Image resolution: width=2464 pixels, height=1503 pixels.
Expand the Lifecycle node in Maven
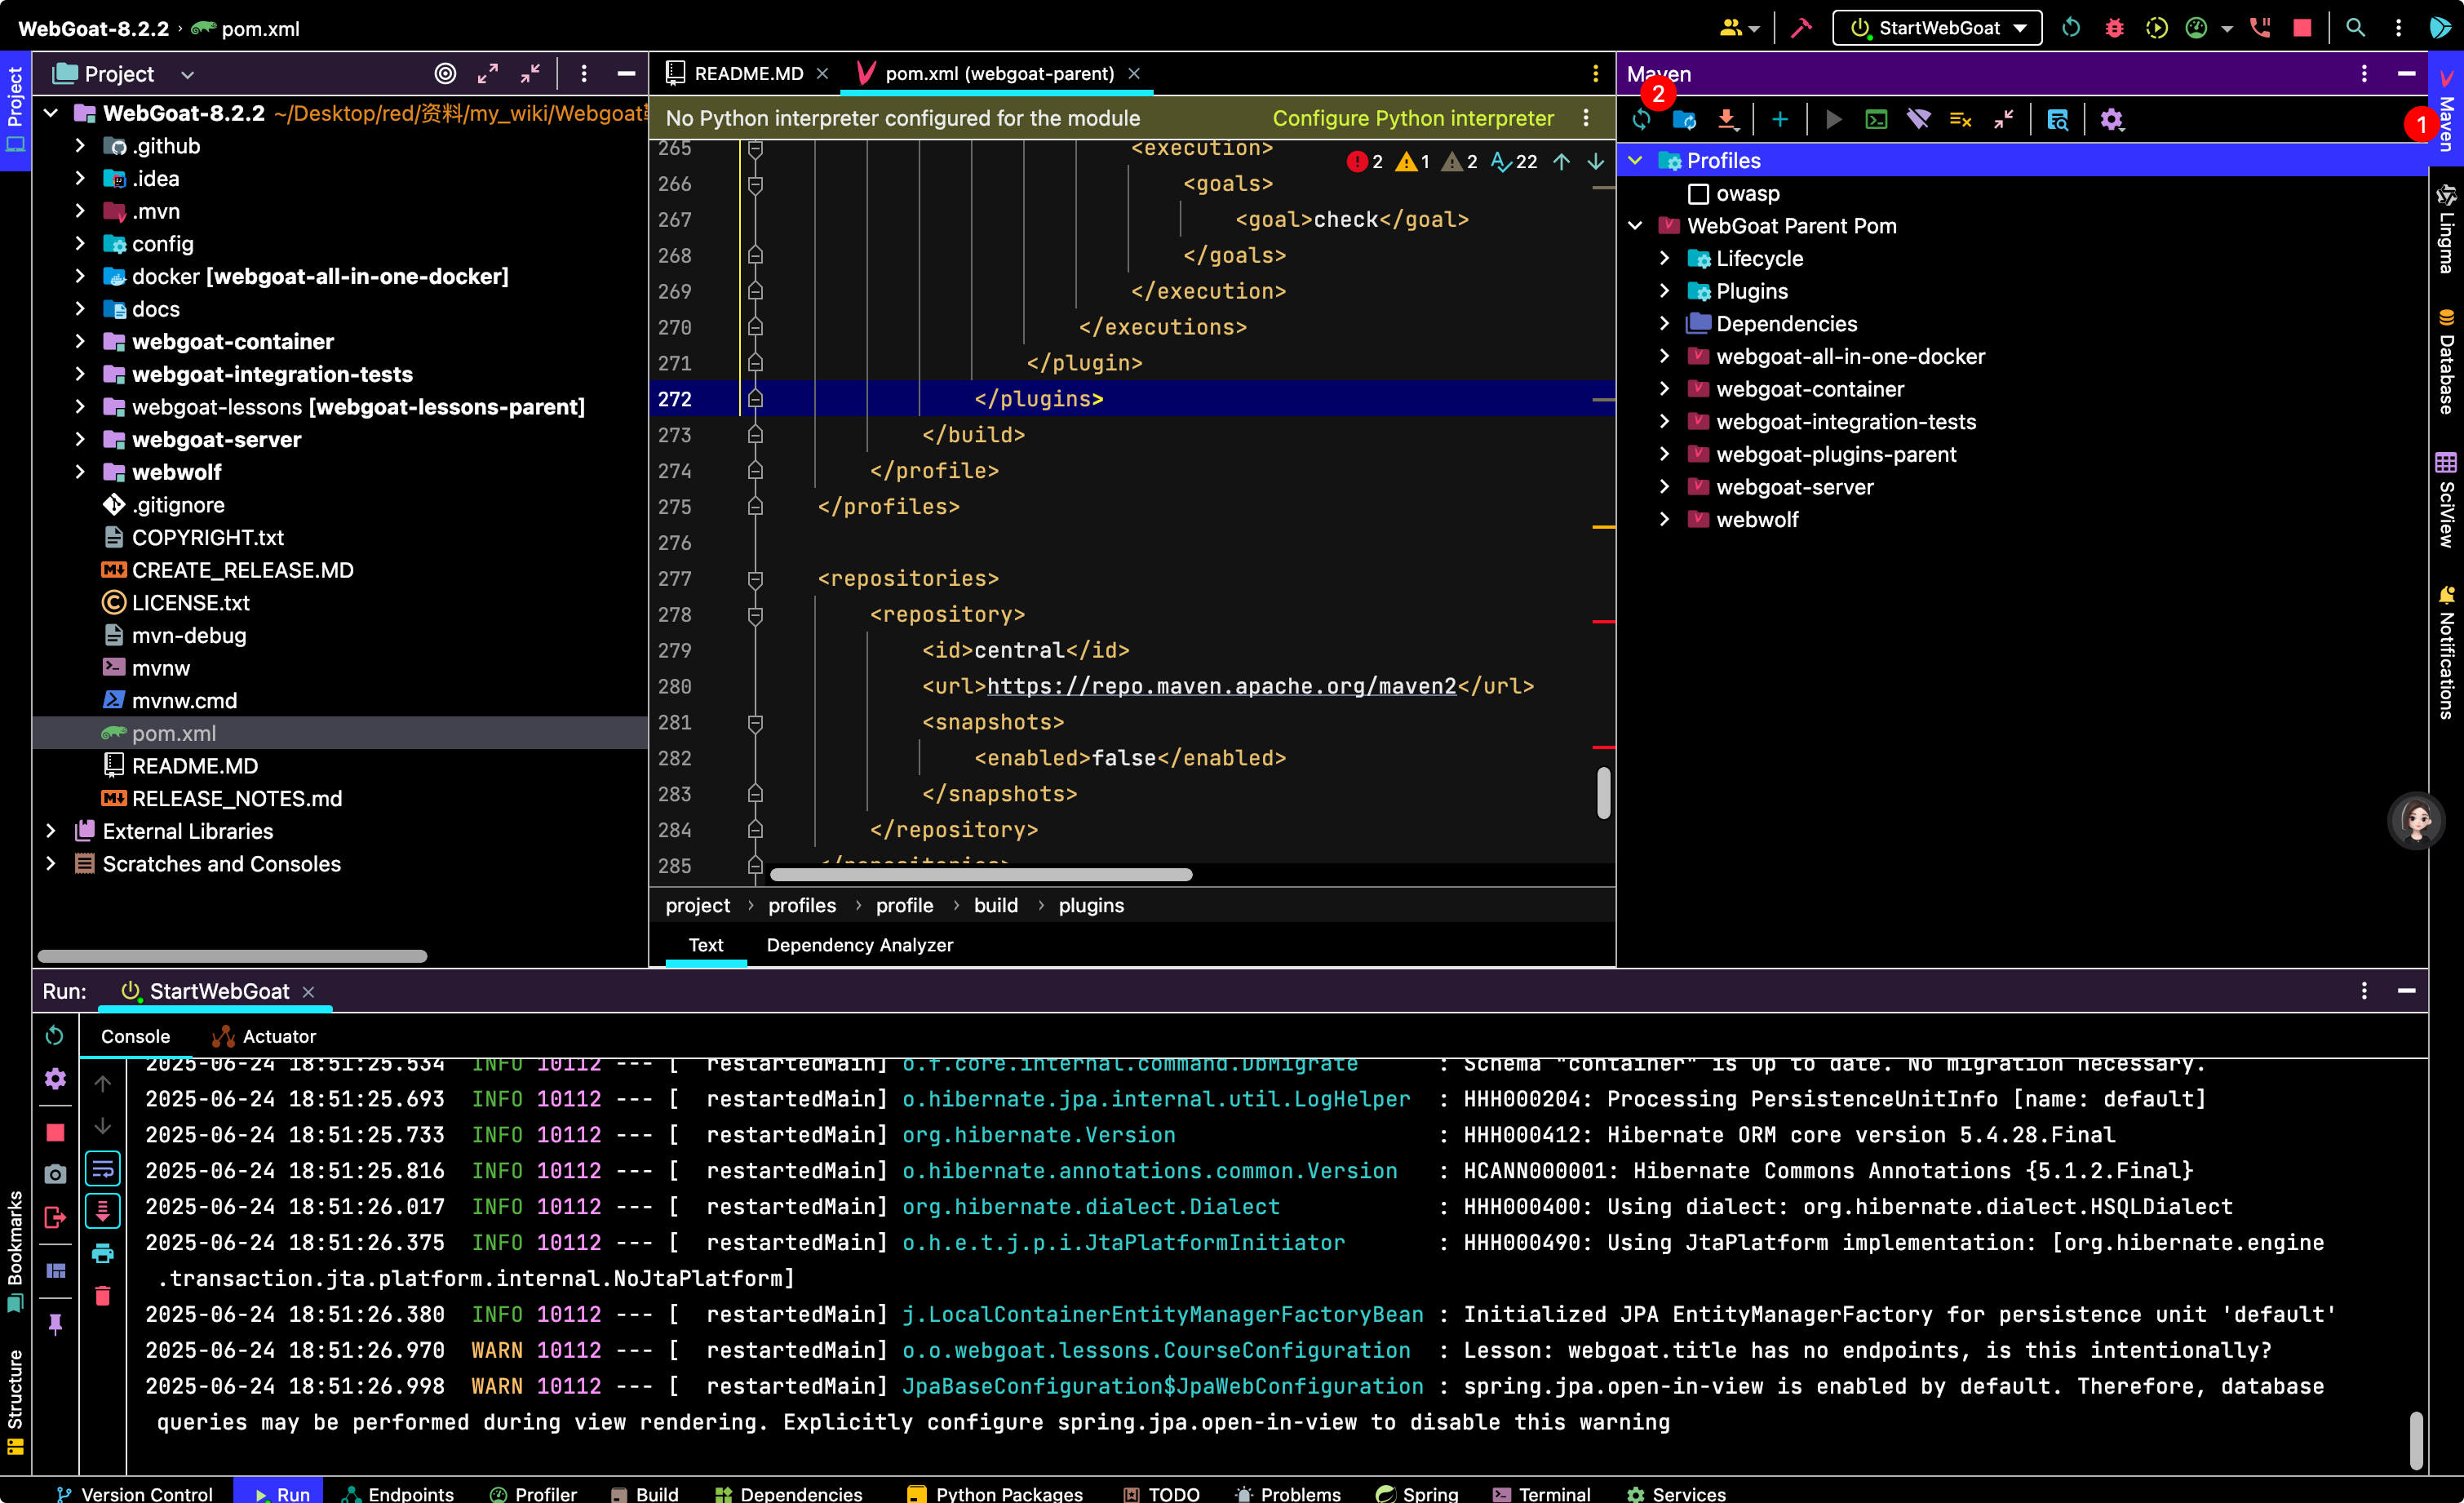pos(1664,259)
